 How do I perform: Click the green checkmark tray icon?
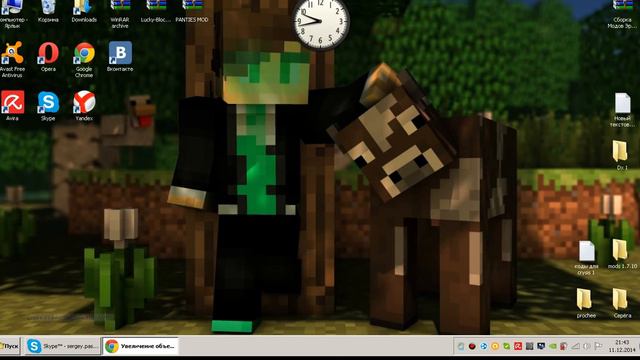point(507,346)
